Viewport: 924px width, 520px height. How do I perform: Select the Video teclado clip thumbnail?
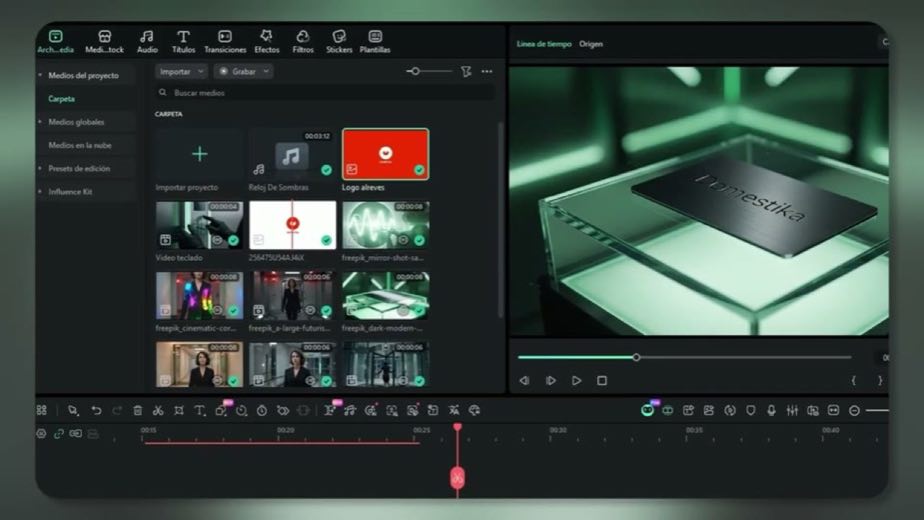[200, 225]
